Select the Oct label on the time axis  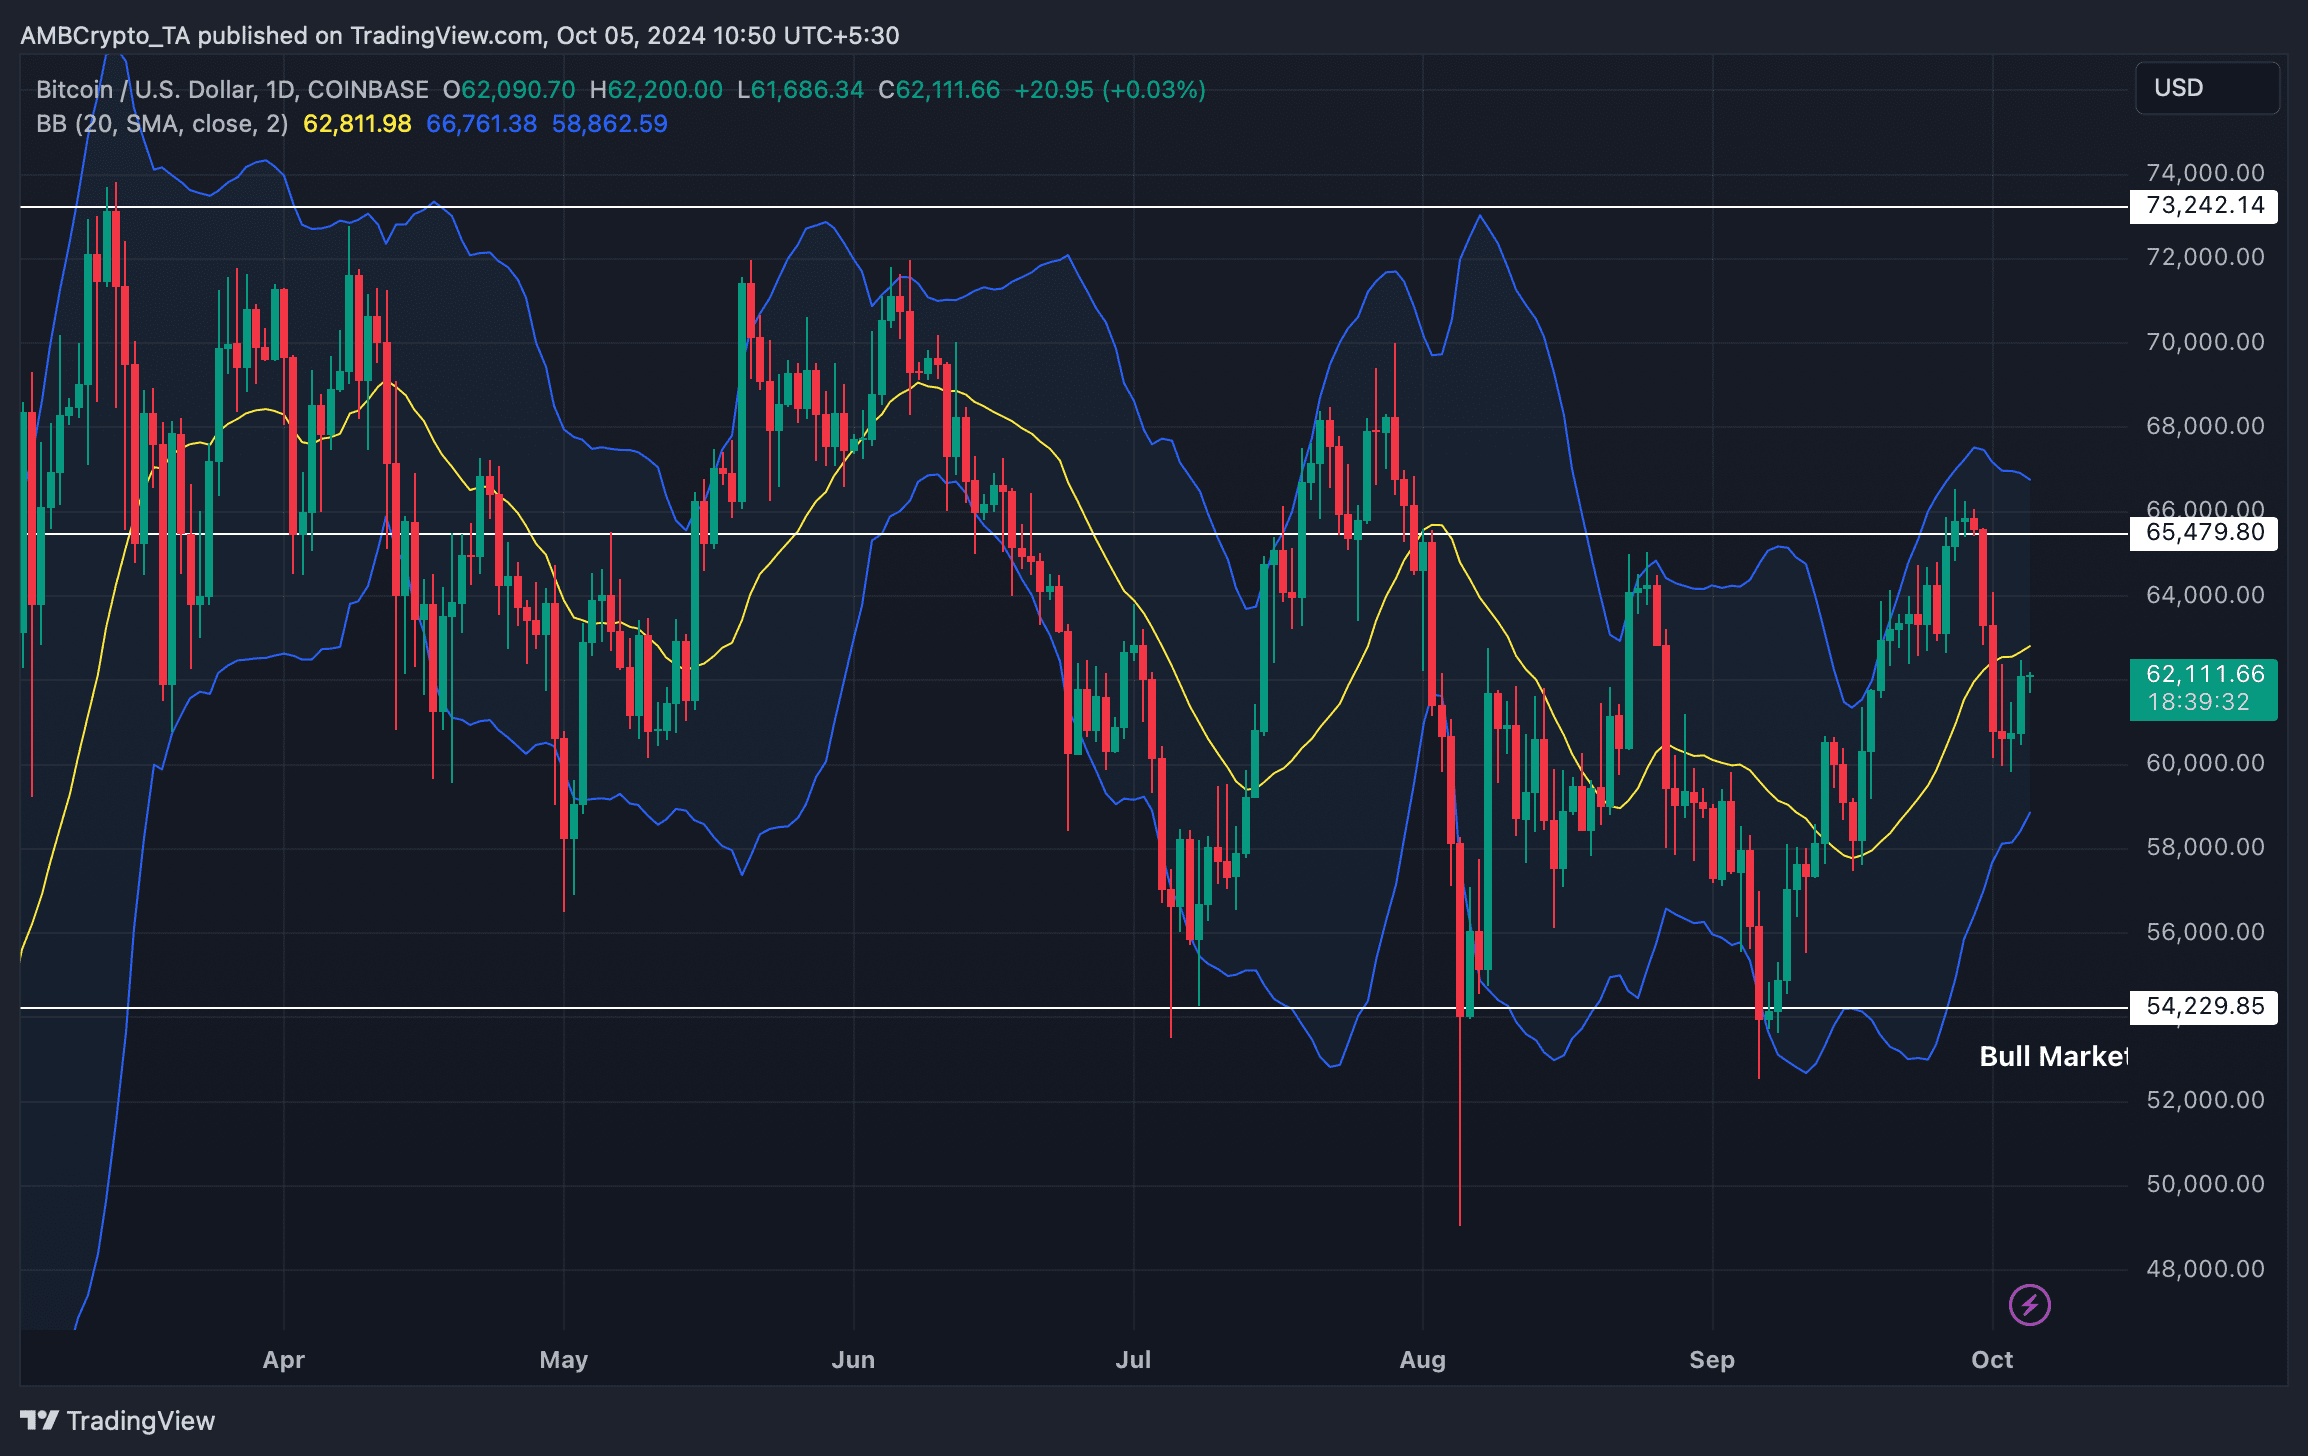(x=1992, y=1360)
